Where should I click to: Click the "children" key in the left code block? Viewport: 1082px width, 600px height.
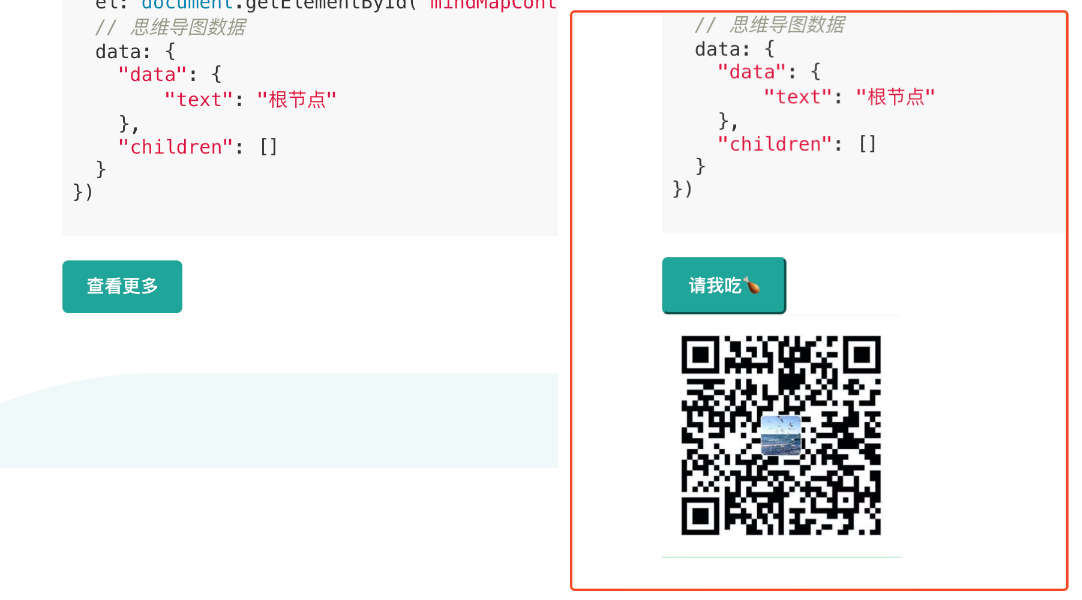tap(170, 147)
